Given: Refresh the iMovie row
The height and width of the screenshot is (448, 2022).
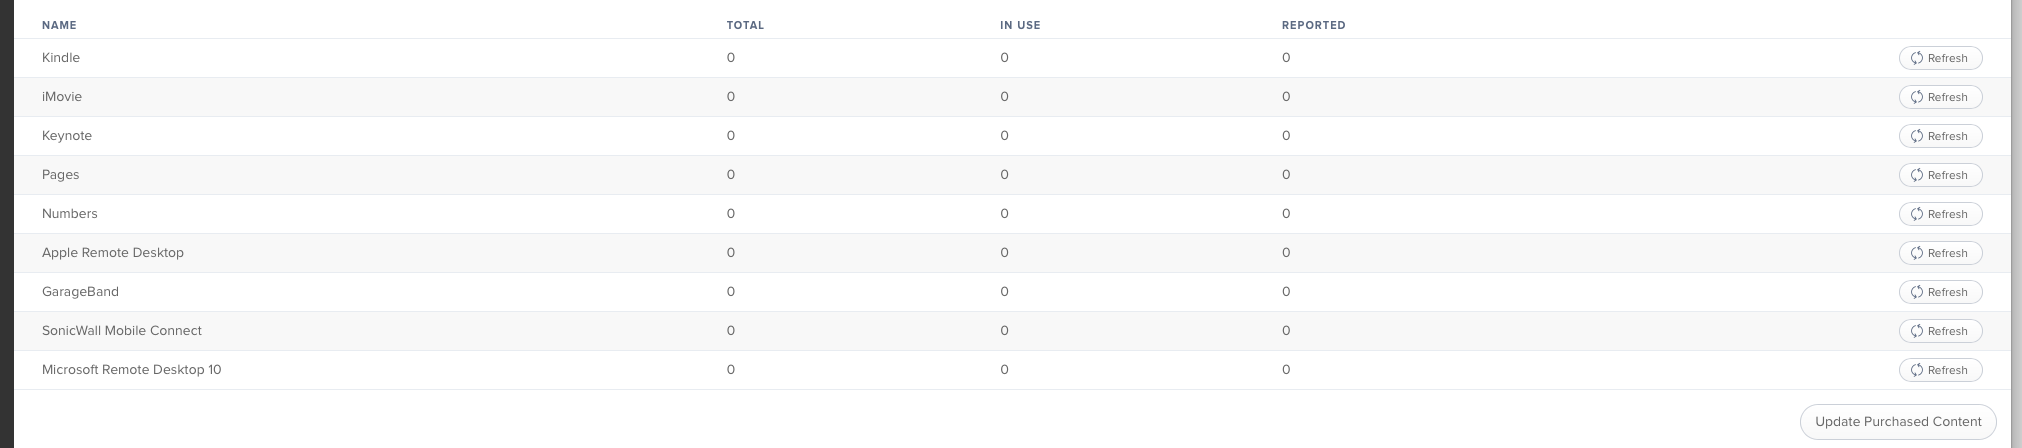Looking at the screenshot, I should 1940,97.
